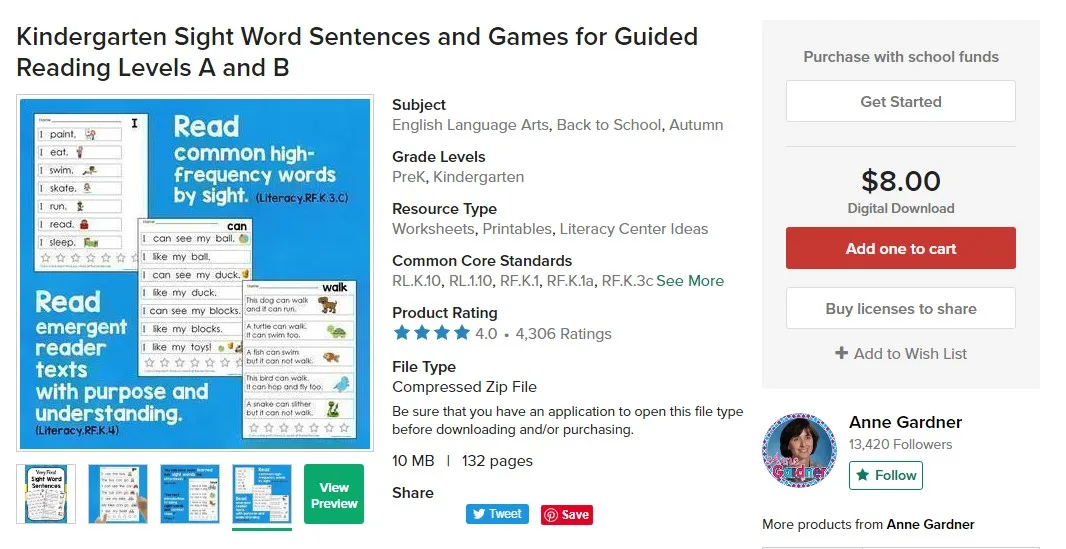Expand standards with See More
Image resolution: width=1066 pixels, height=549 pixels.
[690, 281]
